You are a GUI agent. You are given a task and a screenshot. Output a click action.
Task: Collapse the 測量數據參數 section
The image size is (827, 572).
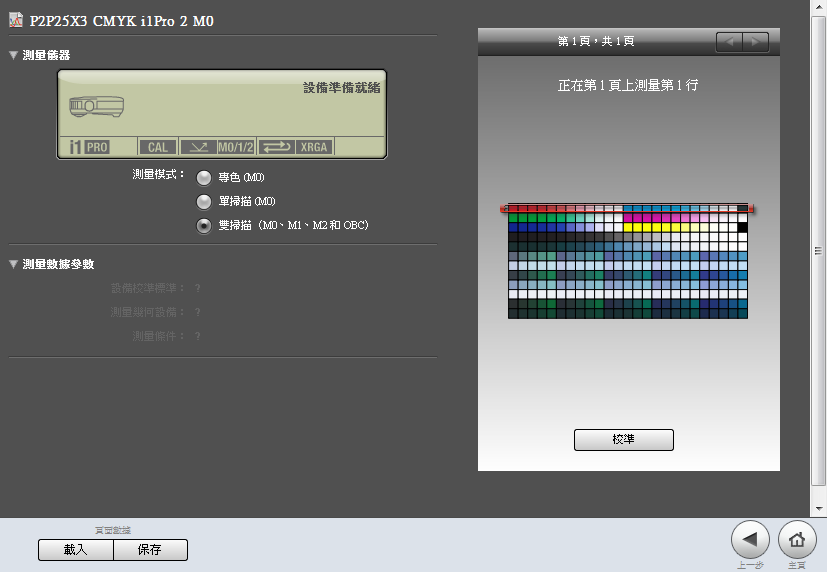14,264
